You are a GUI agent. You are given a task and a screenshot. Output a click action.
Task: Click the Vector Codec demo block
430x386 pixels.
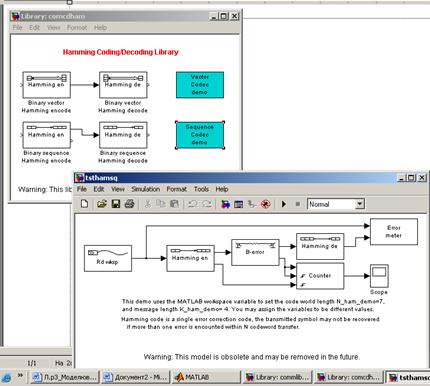[x=200, y=85]
